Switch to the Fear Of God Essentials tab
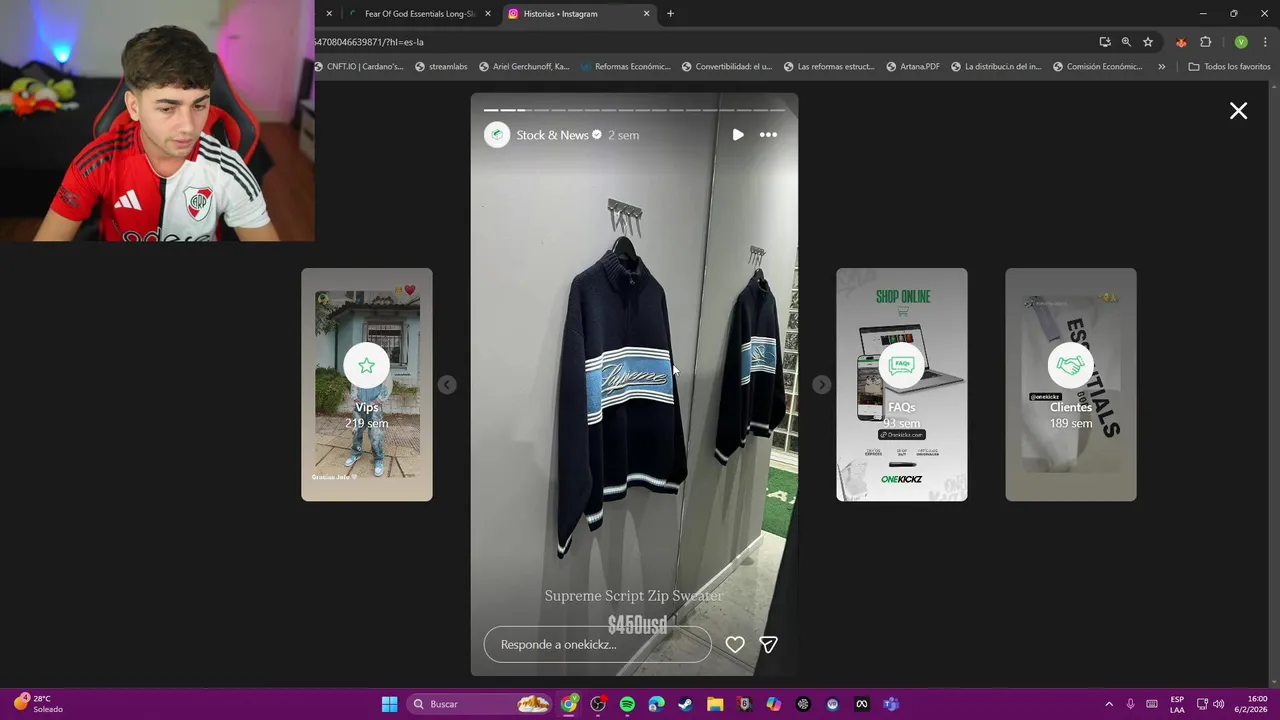 click(418, 14)
